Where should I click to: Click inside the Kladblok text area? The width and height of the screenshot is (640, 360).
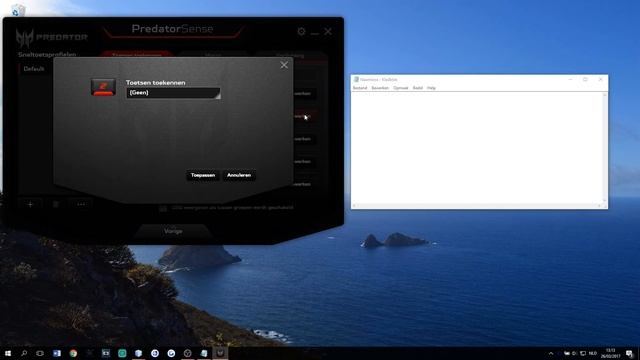tap(477, 147)
